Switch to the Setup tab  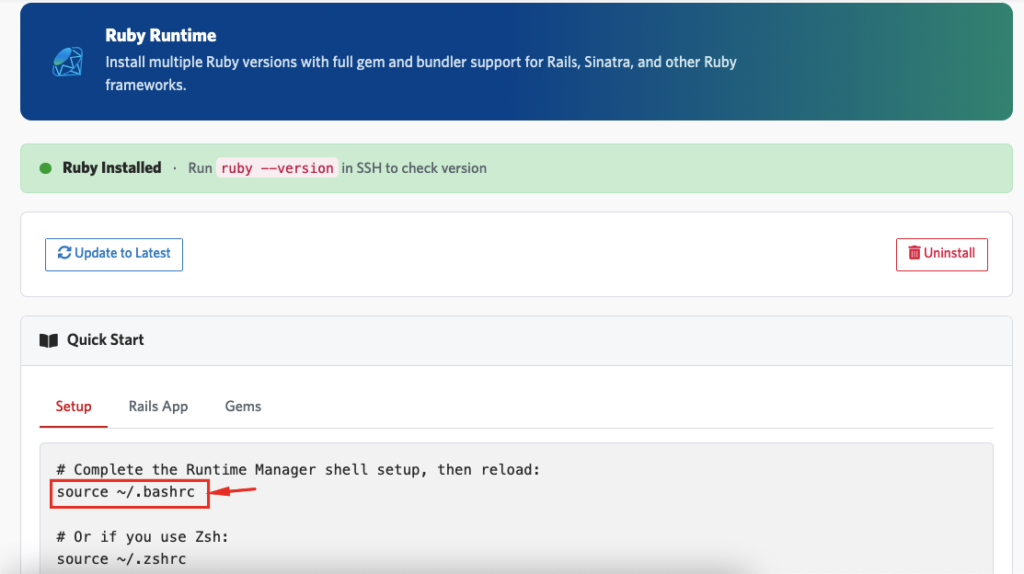tap(73, 406)
